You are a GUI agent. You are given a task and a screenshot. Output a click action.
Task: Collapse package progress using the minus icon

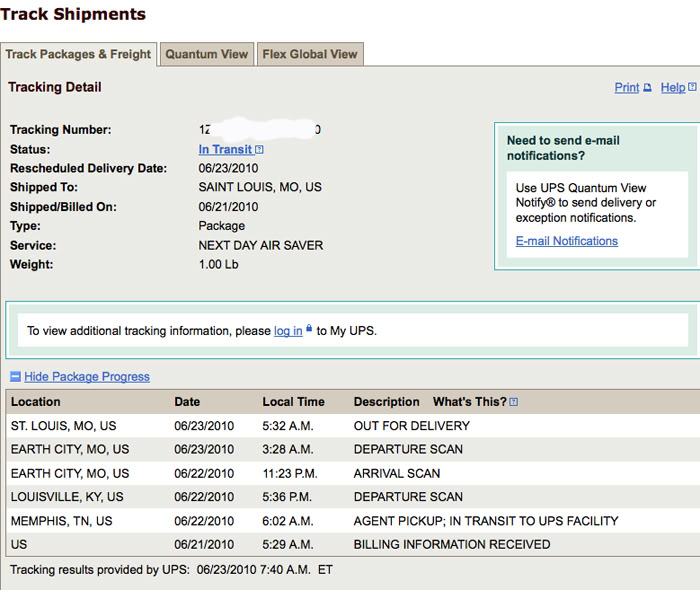15,377
